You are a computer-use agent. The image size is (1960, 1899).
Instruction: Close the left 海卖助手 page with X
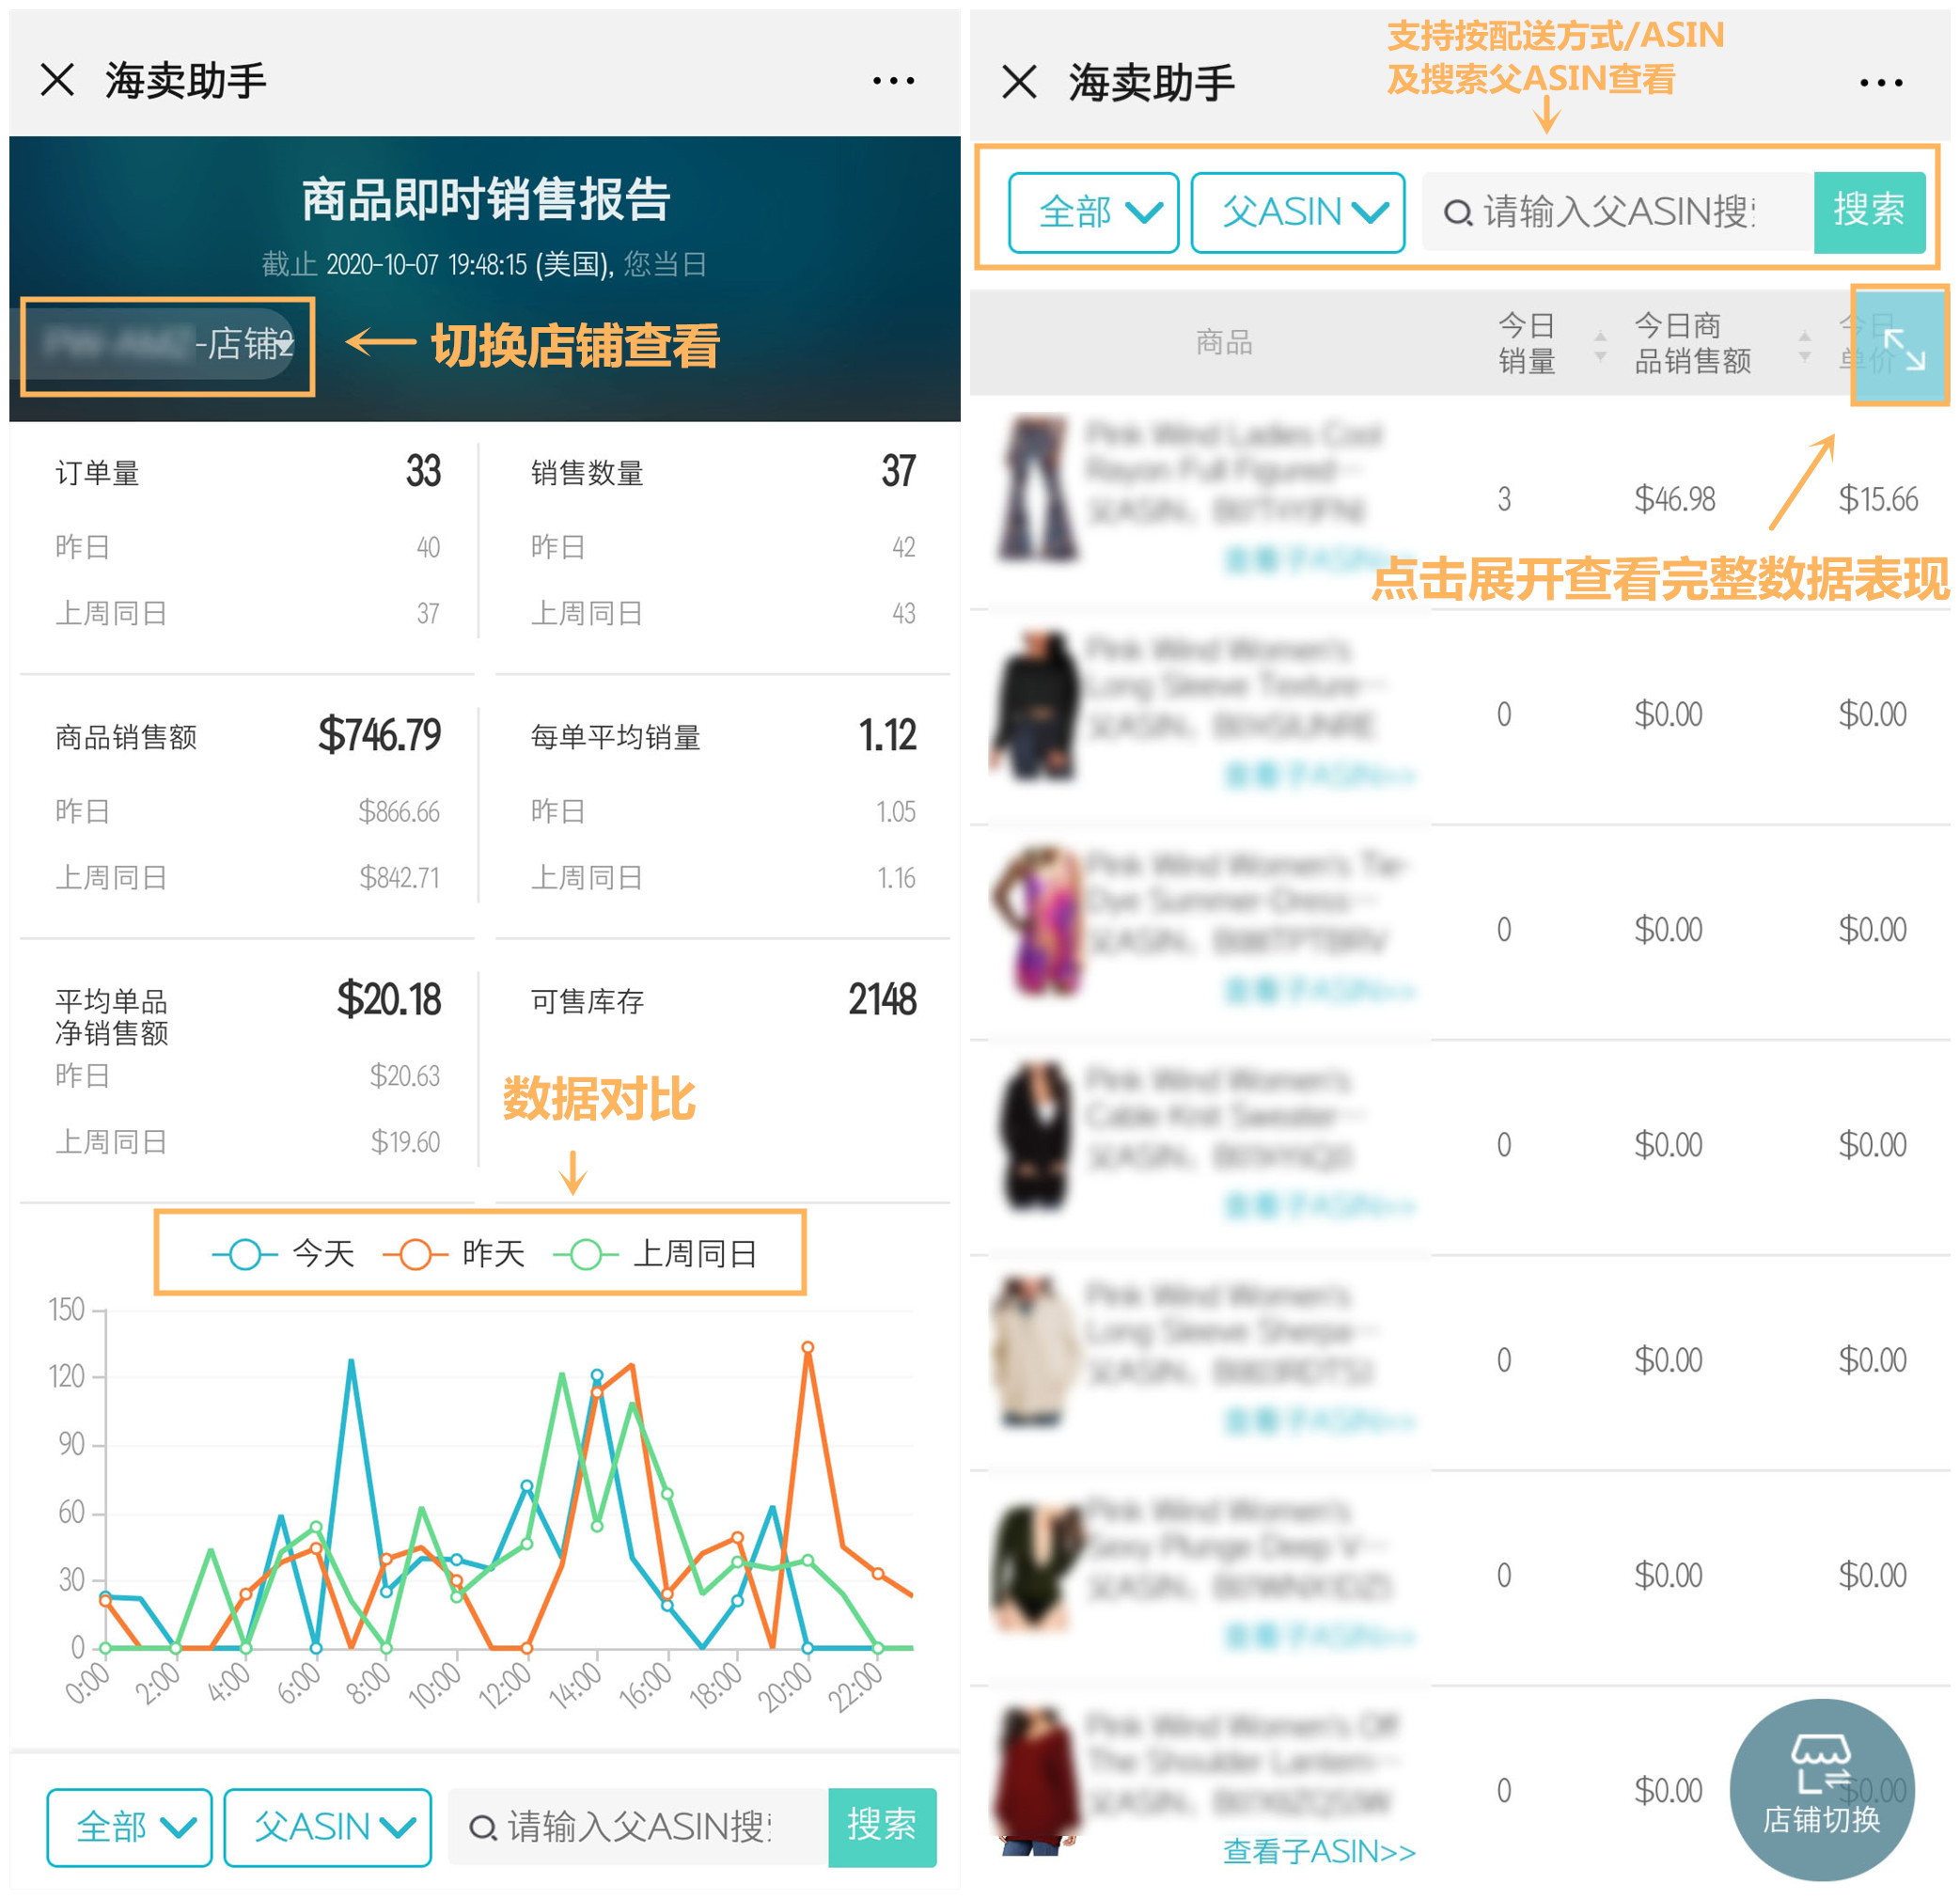[x=58, y=80]
